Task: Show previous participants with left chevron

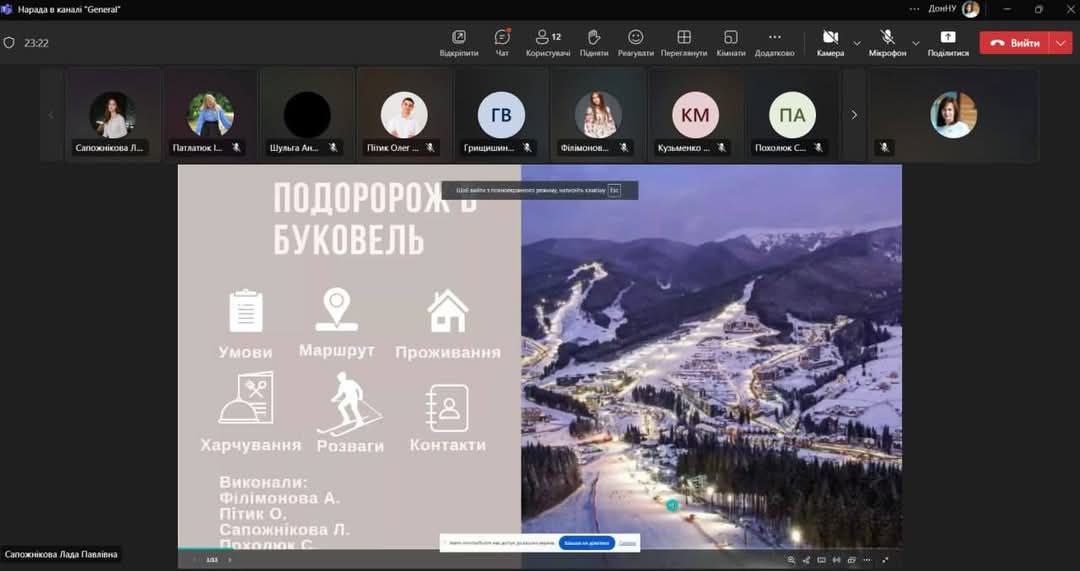Action: pyautogui.click(x=51, y=115)
